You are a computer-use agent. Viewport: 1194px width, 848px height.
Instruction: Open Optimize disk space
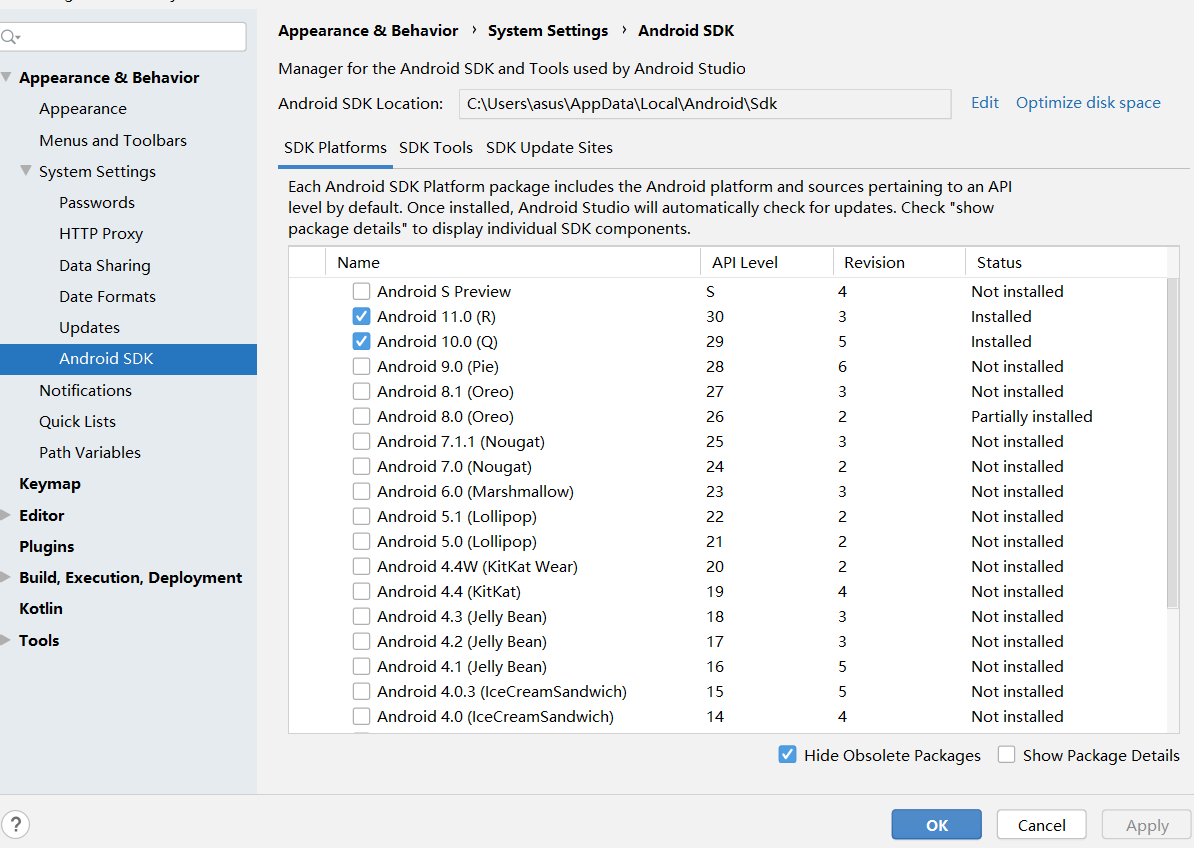(x=1088, y=102)
